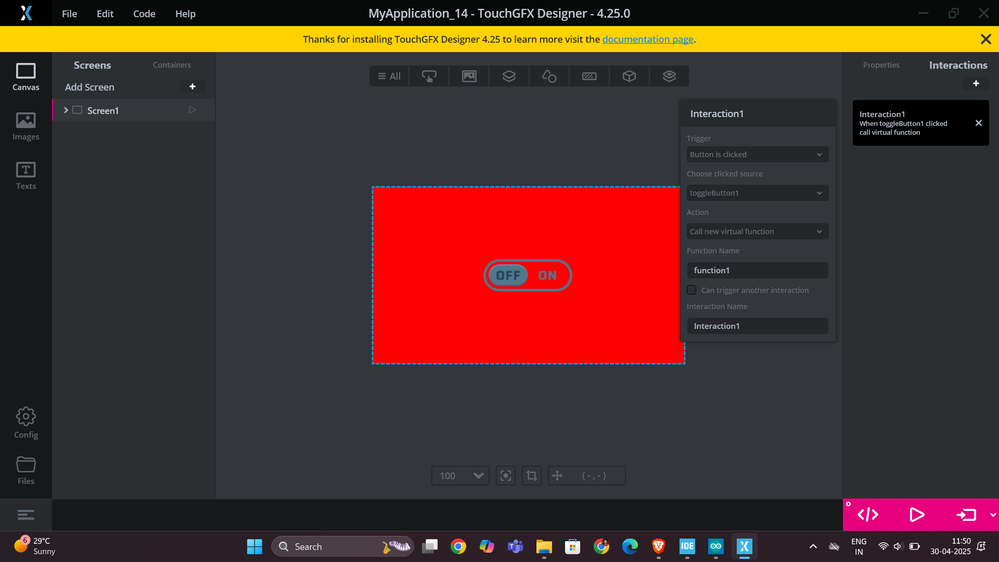The width and height of the screenshot is (999, 562).
Task: Click the TouchGFX logo icon
Action: coord(25,13)
